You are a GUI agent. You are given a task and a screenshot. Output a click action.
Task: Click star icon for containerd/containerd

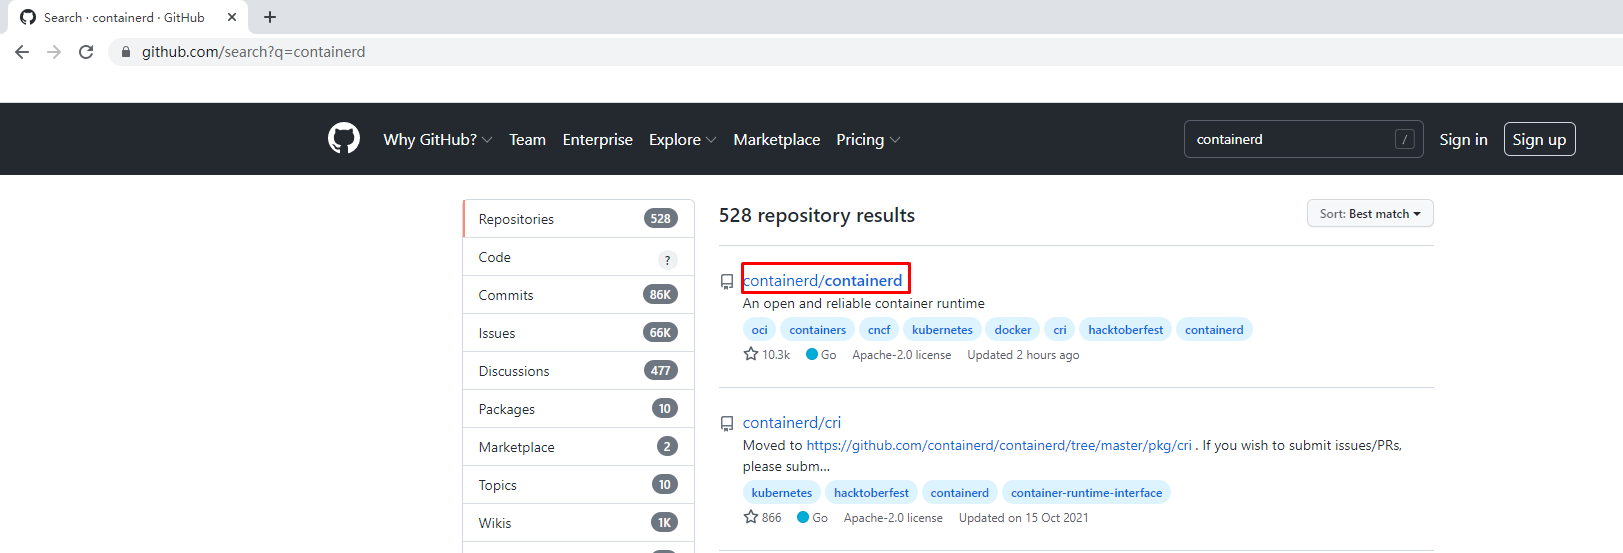(751, 354)
